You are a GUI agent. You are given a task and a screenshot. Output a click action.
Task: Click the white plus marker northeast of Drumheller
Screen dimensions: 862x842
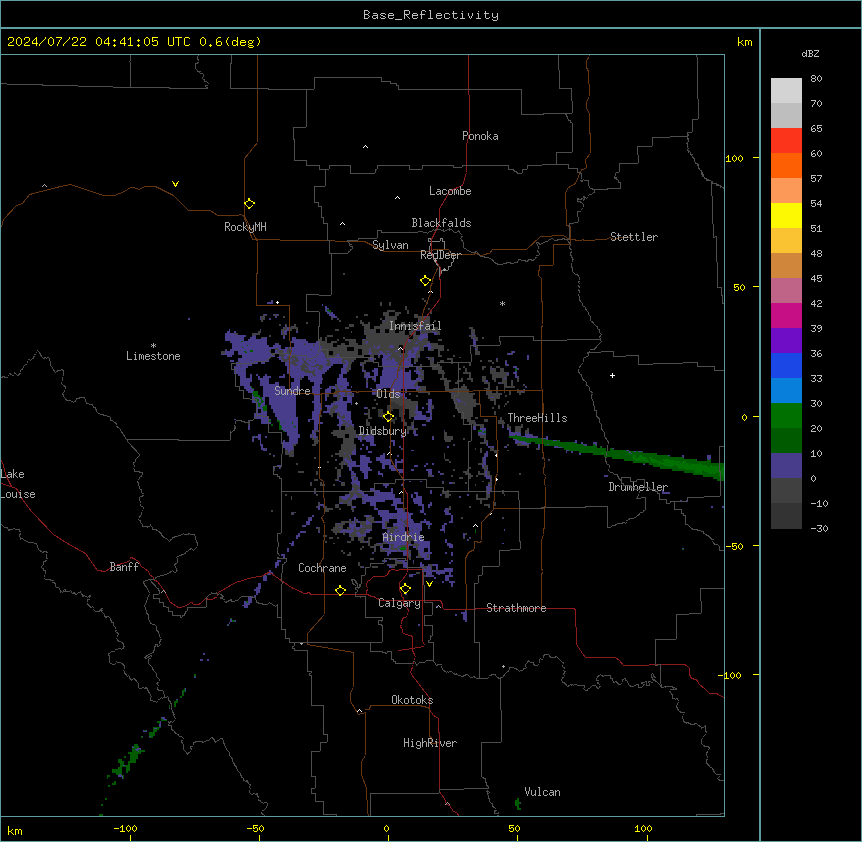612,375
